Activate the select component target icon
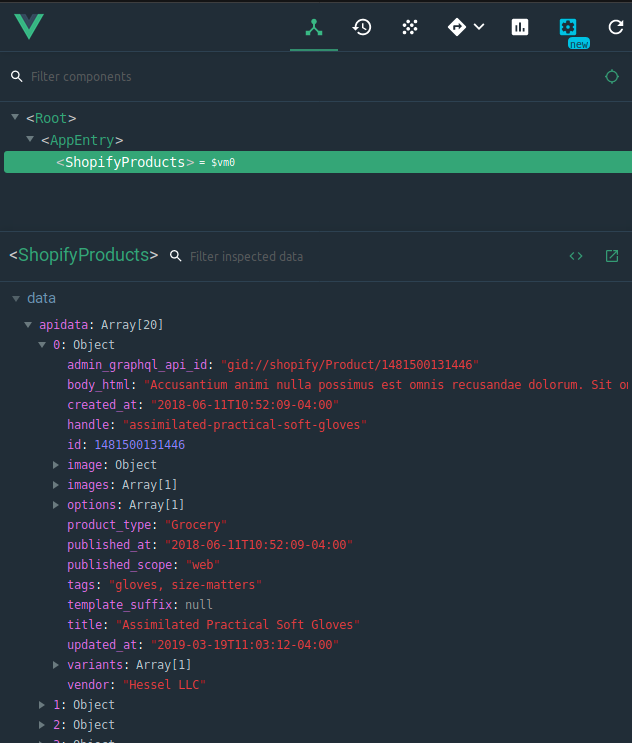This screenshot has height=743, width=632. tap(612, 77)
